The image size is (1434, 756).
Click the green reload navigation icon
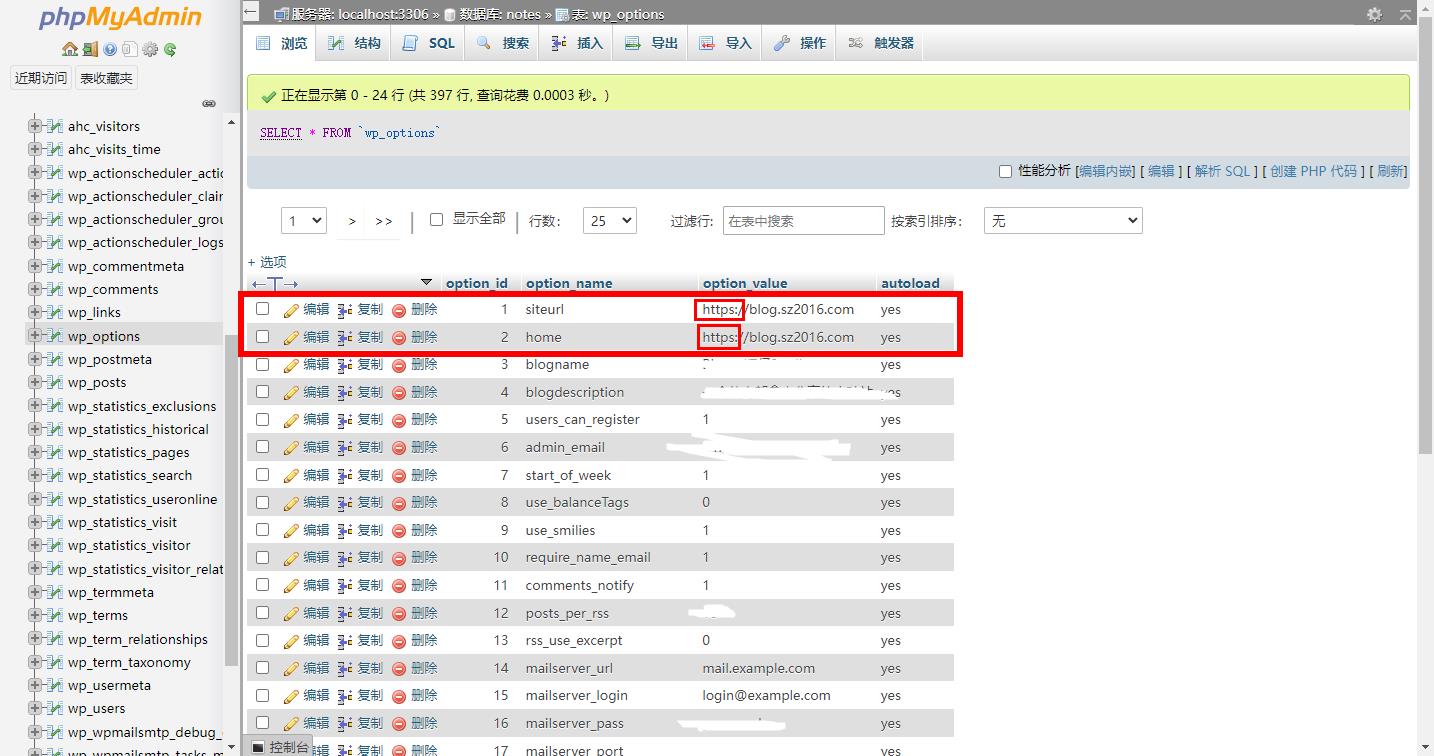(x=169, y=49)
